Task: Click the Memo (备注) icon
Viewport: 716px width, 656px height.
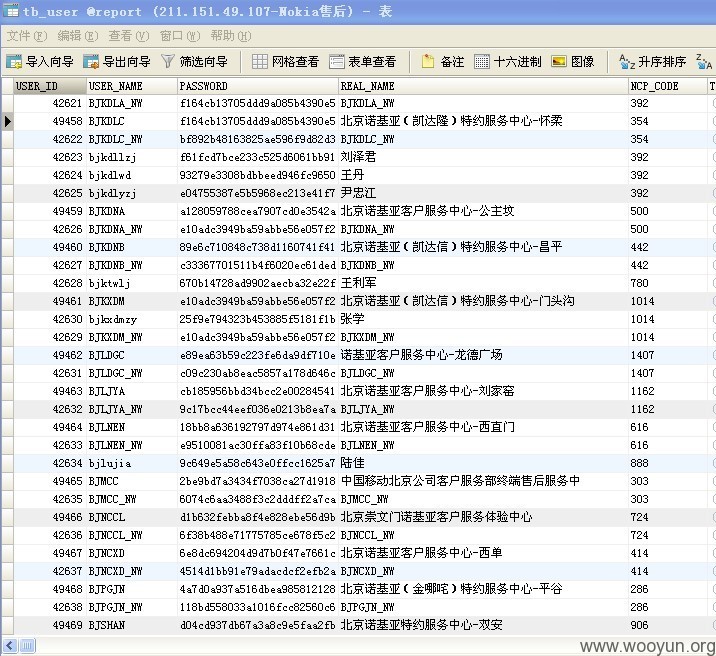Action: point(428,61)
